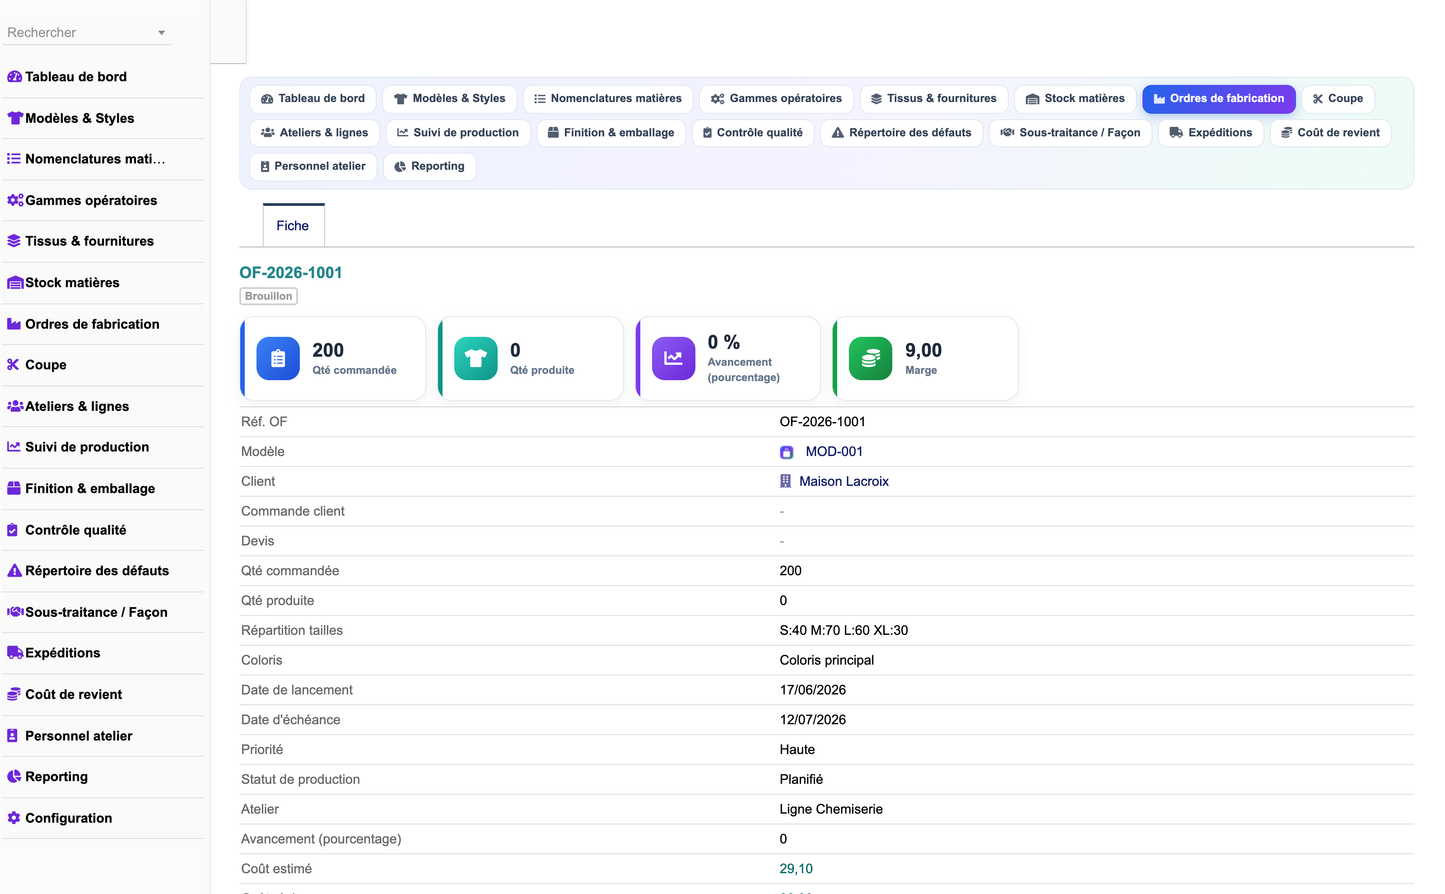Open Tableau de bord in top navigation

pyautogui.click(x=313, y=99)
